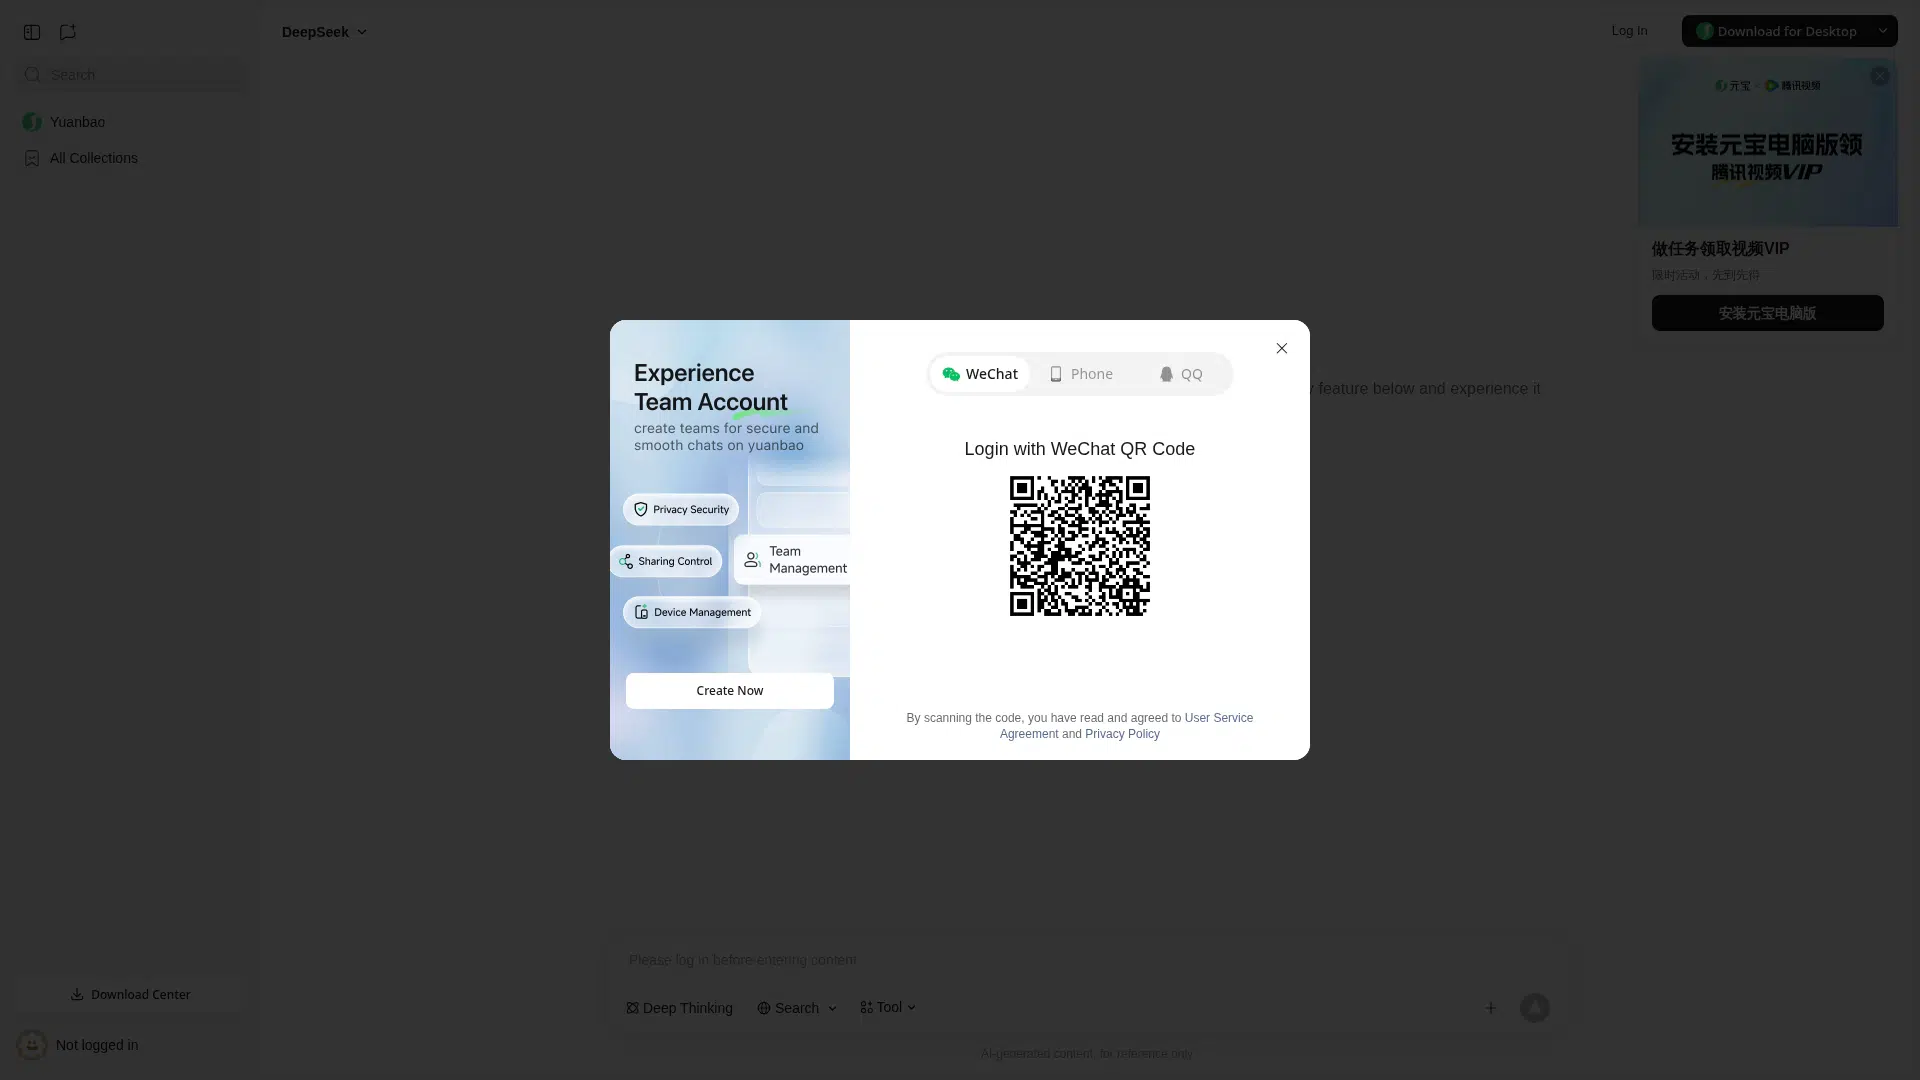The width and height of the screenshot is (1920, 1080).
Task: Dismiss the desktop ad banner
Action: pyautogui.click(x=1880, y=76)
